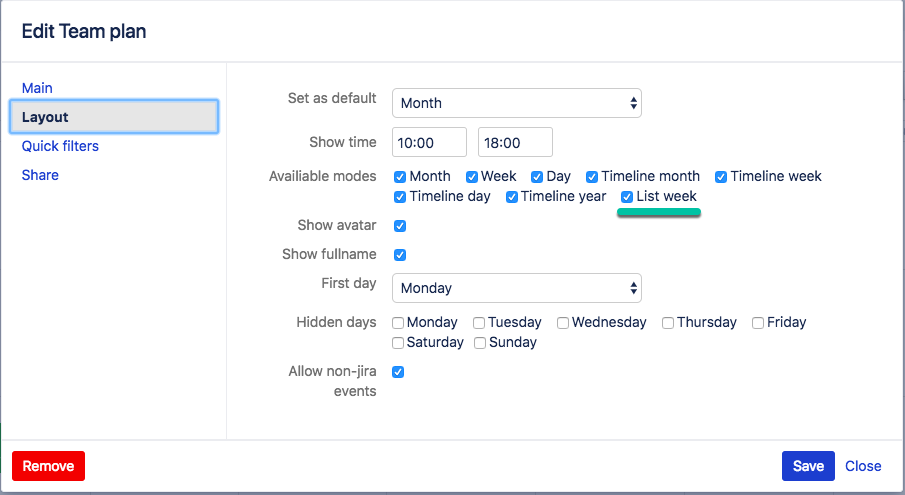Click the 10:00 start time field
Viewport: 905px width, 495px height.
(x=429, y=143)
